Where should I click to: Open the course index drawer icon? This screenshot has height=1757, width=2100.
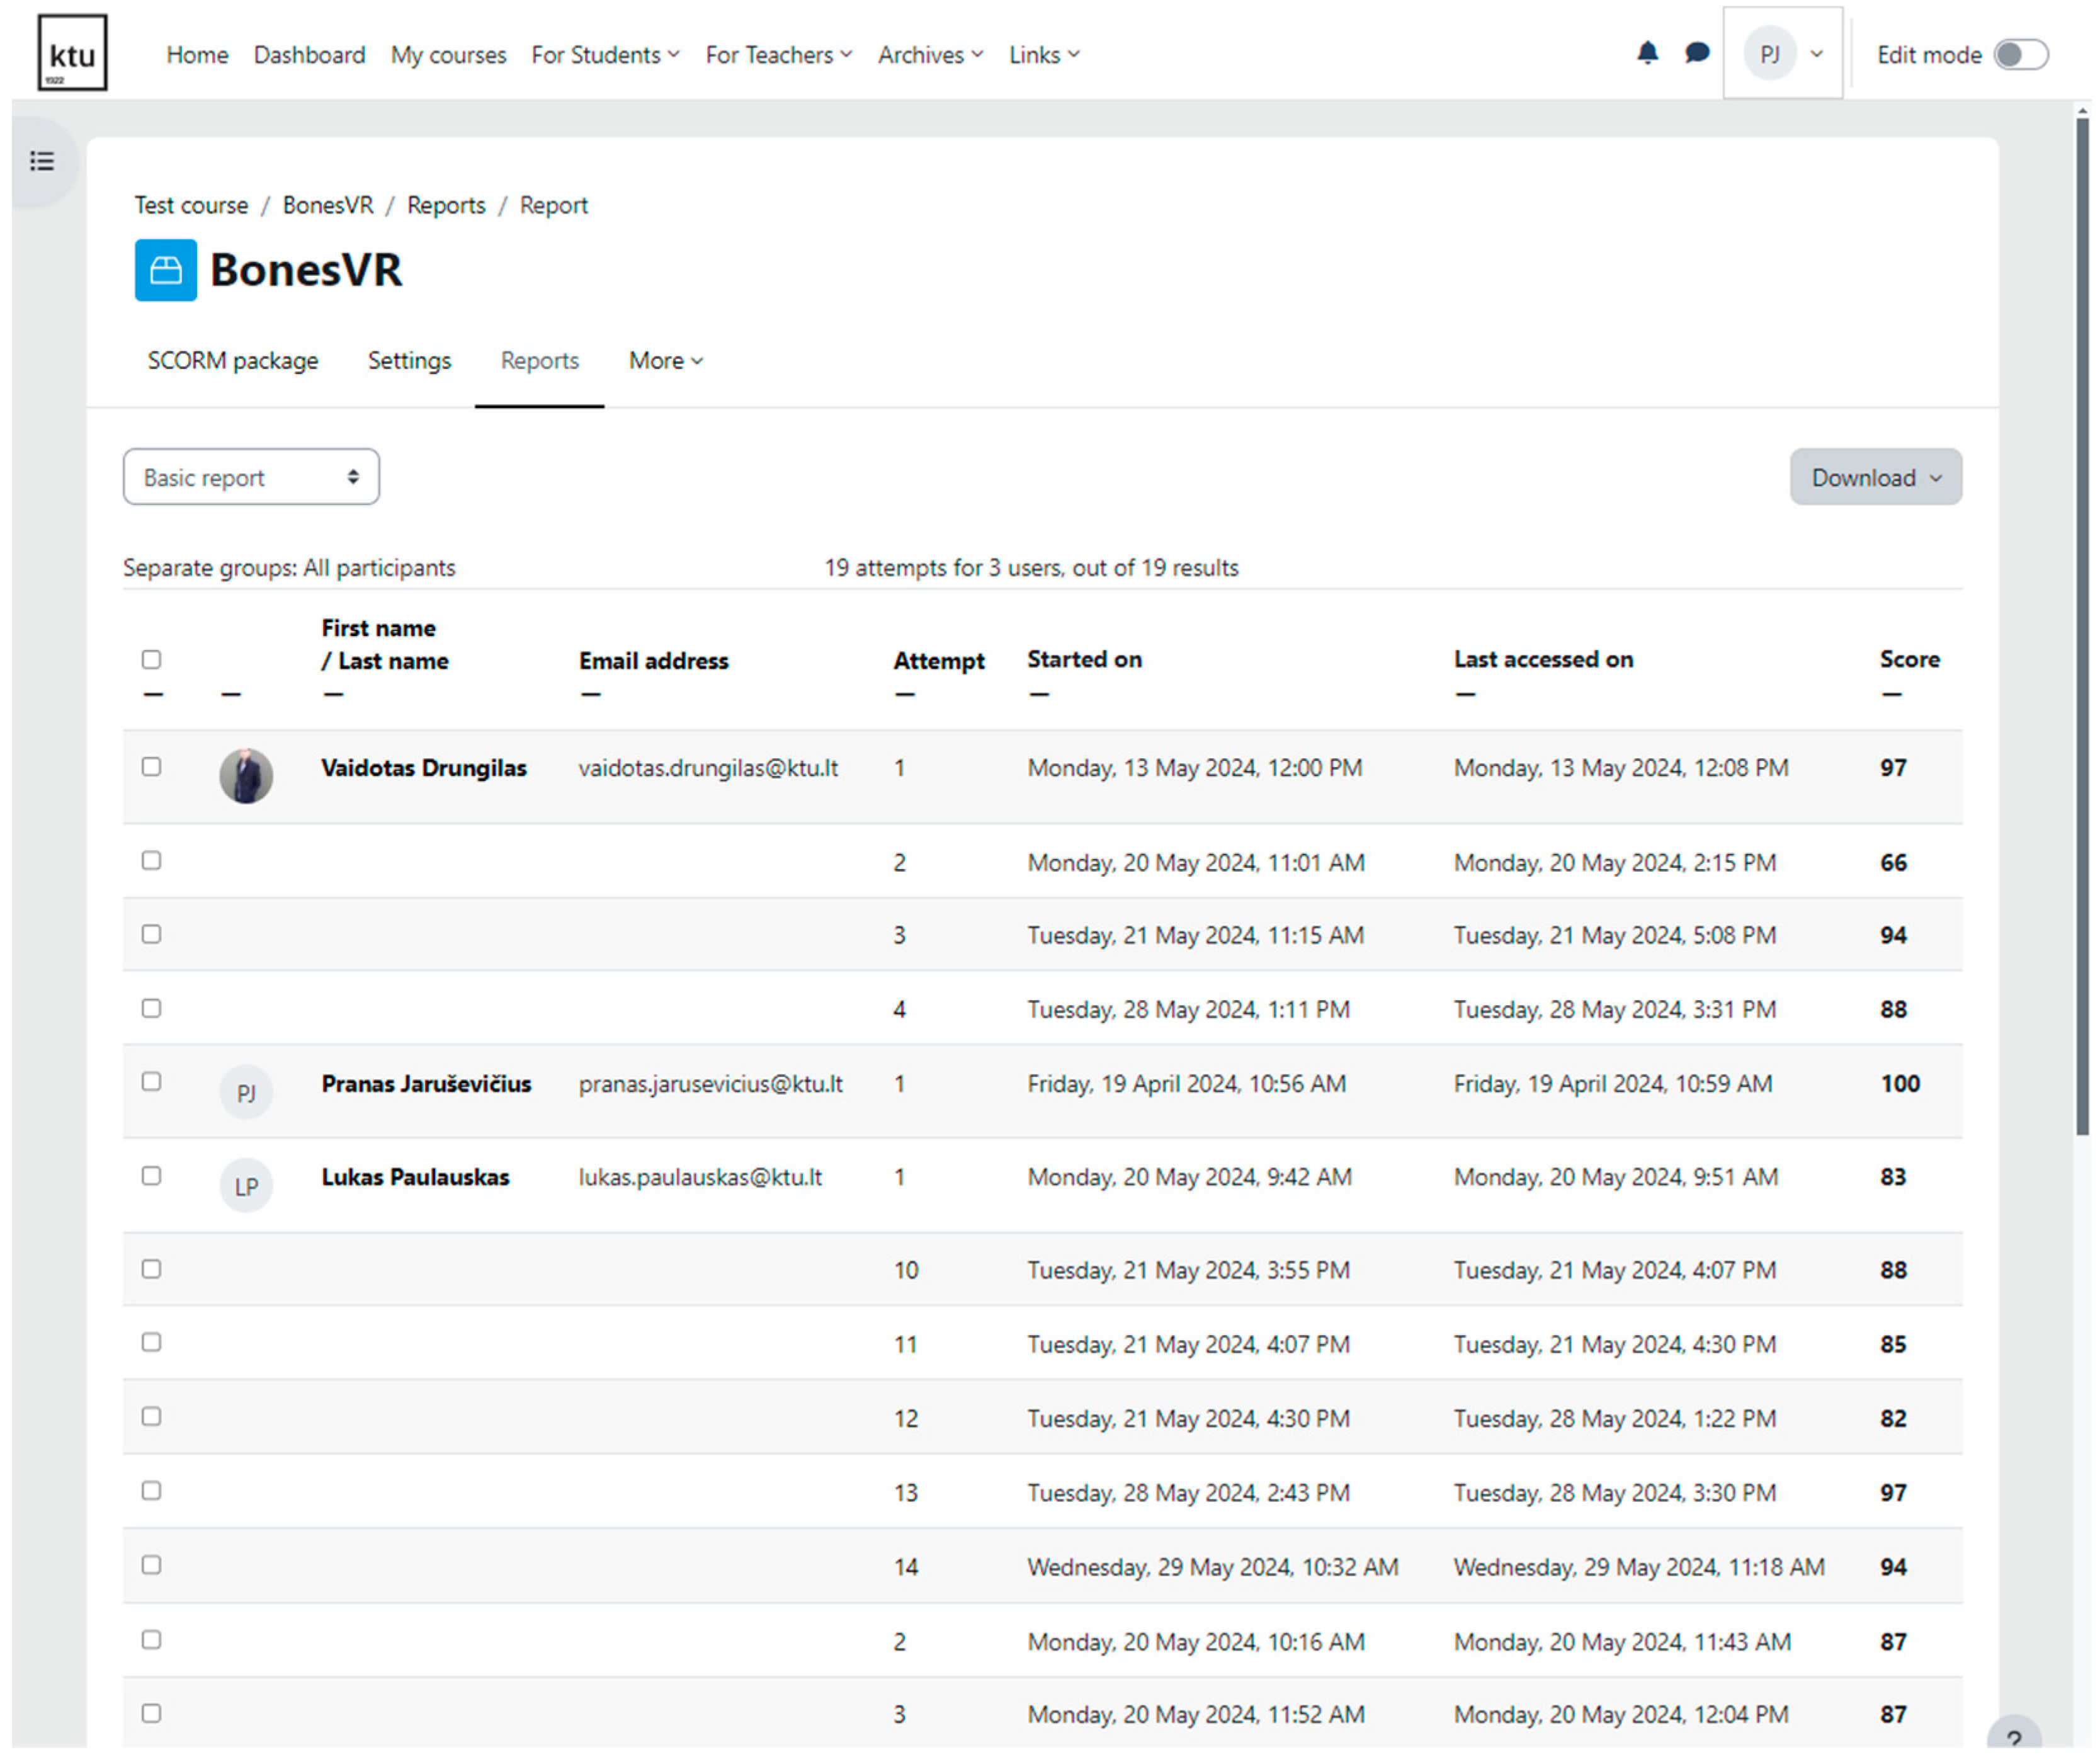click(42, 161)
